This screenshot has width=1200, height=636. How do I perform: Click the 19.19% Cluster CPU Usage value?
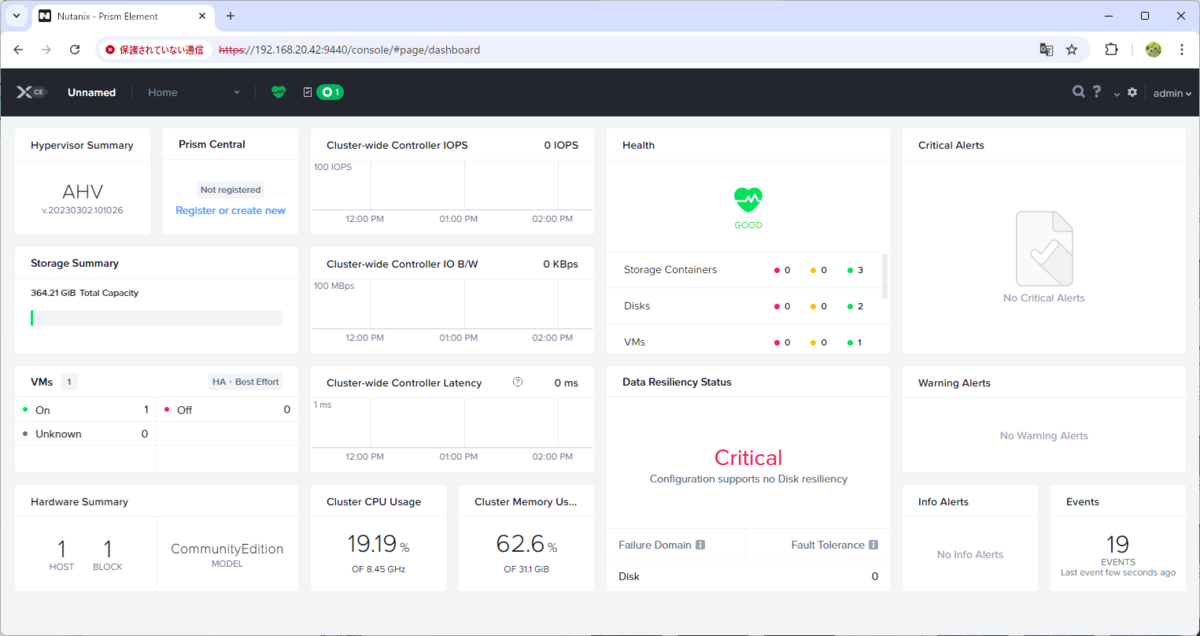click(378, 544)
